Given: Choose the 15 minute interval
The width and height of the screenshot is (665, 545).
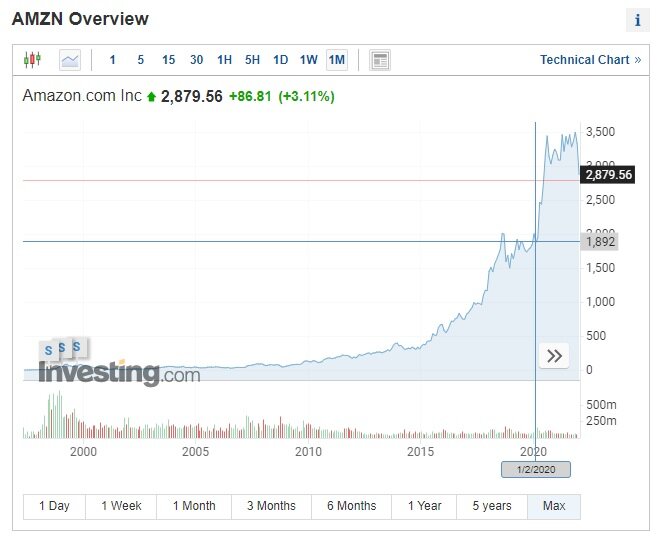Looking at the screenshot, I should [x=168, y=60].
